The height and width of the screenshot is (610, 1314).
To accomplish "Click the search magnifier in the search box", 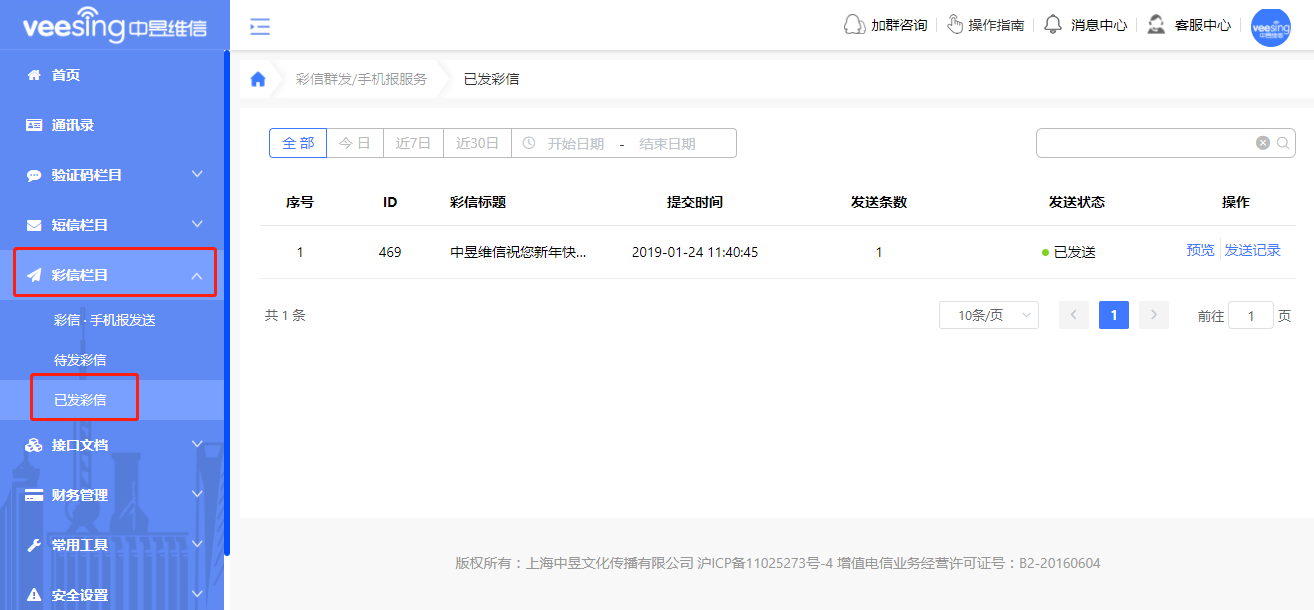I will click(1284, 142).
